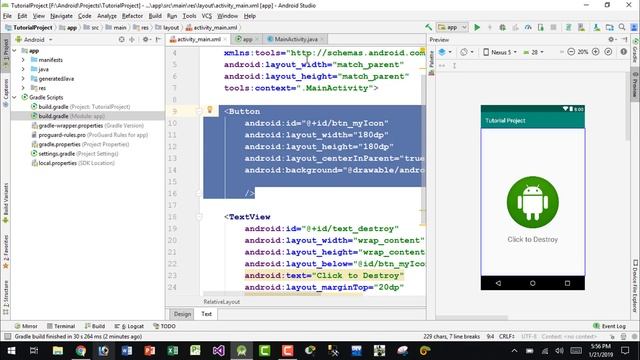Open Project panel settings gear
Screen dimensions: 640x360
click(x=146, y=40)
